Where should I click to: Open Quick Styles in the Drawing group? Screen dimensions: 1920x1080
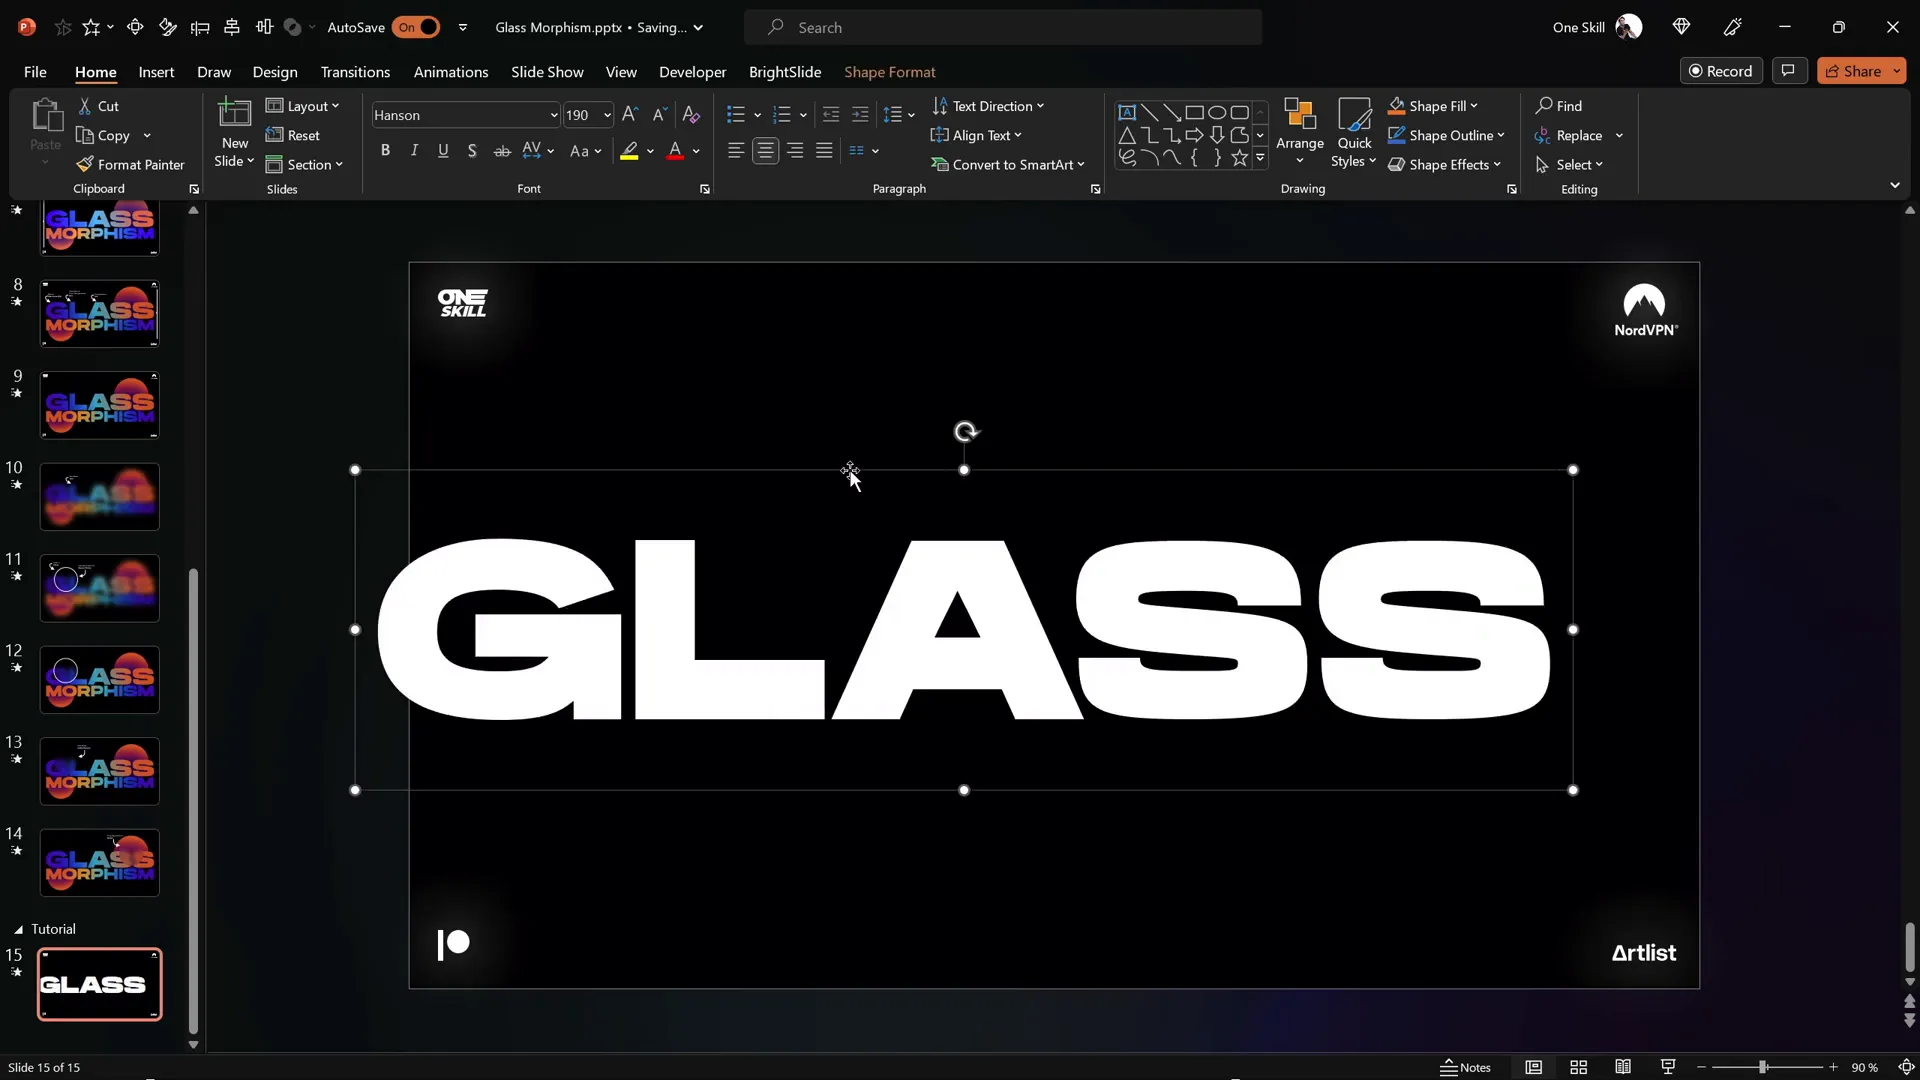click(x=1353, y=130)
